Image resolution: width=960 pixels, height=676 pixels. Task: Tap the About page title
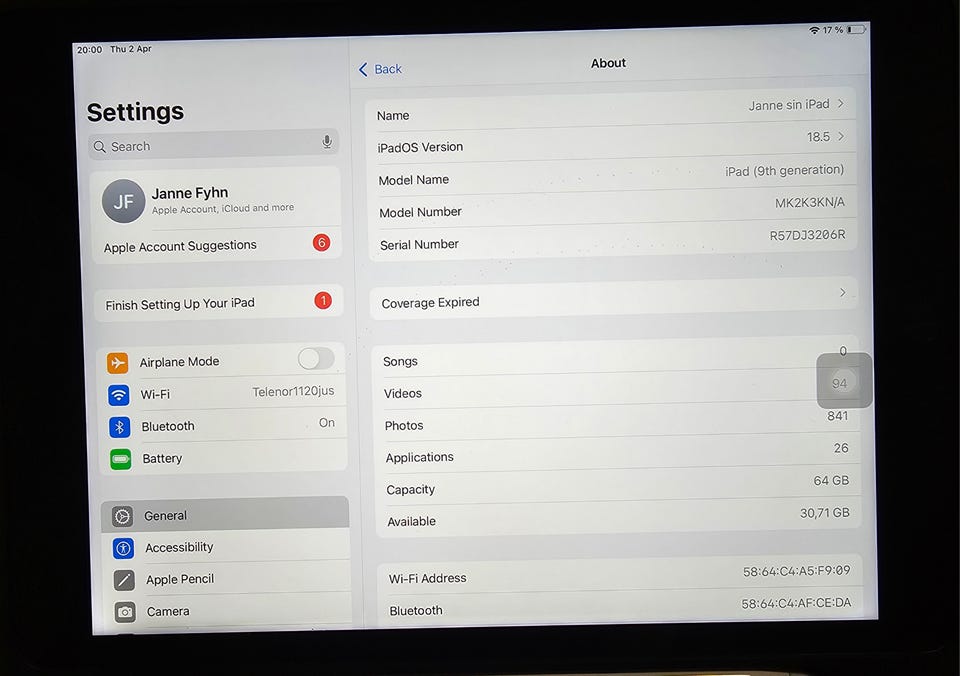click(x=608, y=63)
